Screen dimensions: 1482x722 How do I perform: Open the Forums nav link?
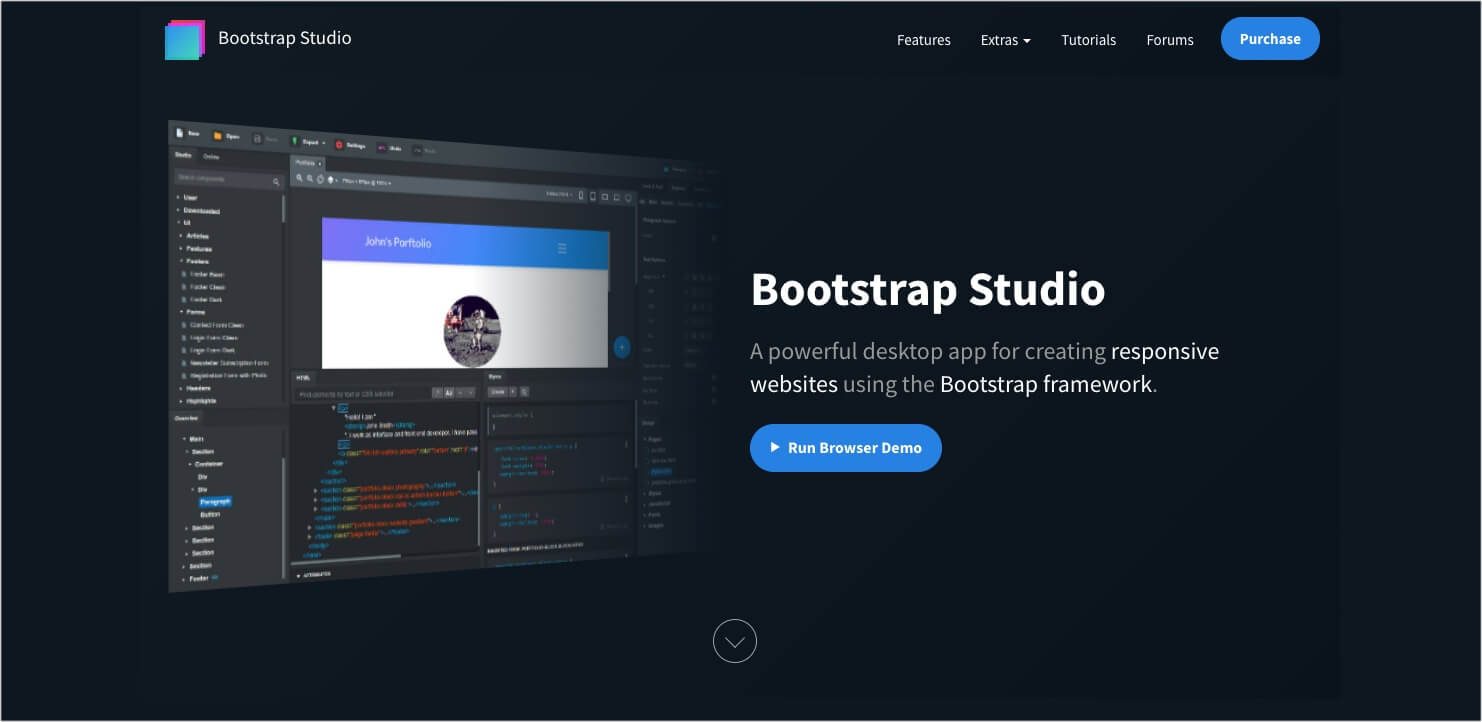tap(1170, 40)
